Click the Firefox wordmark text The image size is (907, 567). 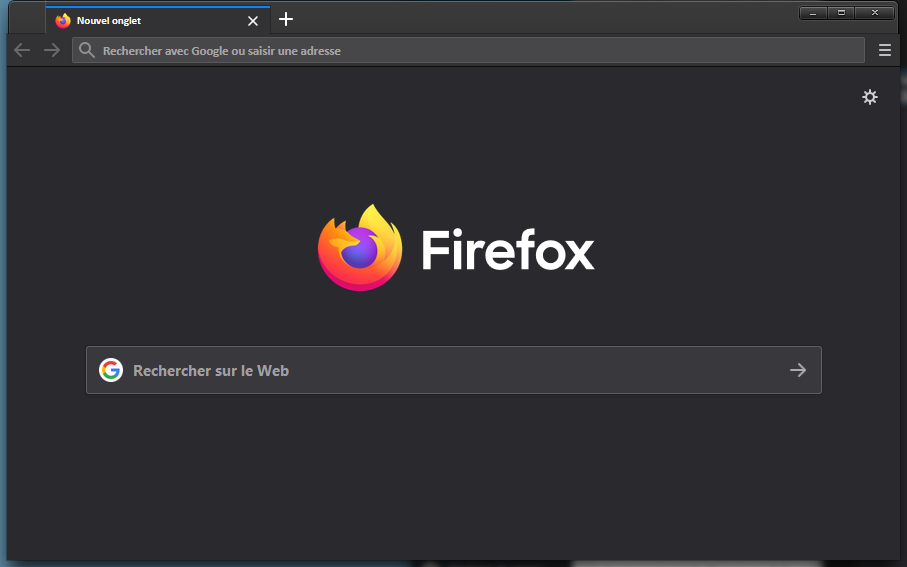click(507, 250)
